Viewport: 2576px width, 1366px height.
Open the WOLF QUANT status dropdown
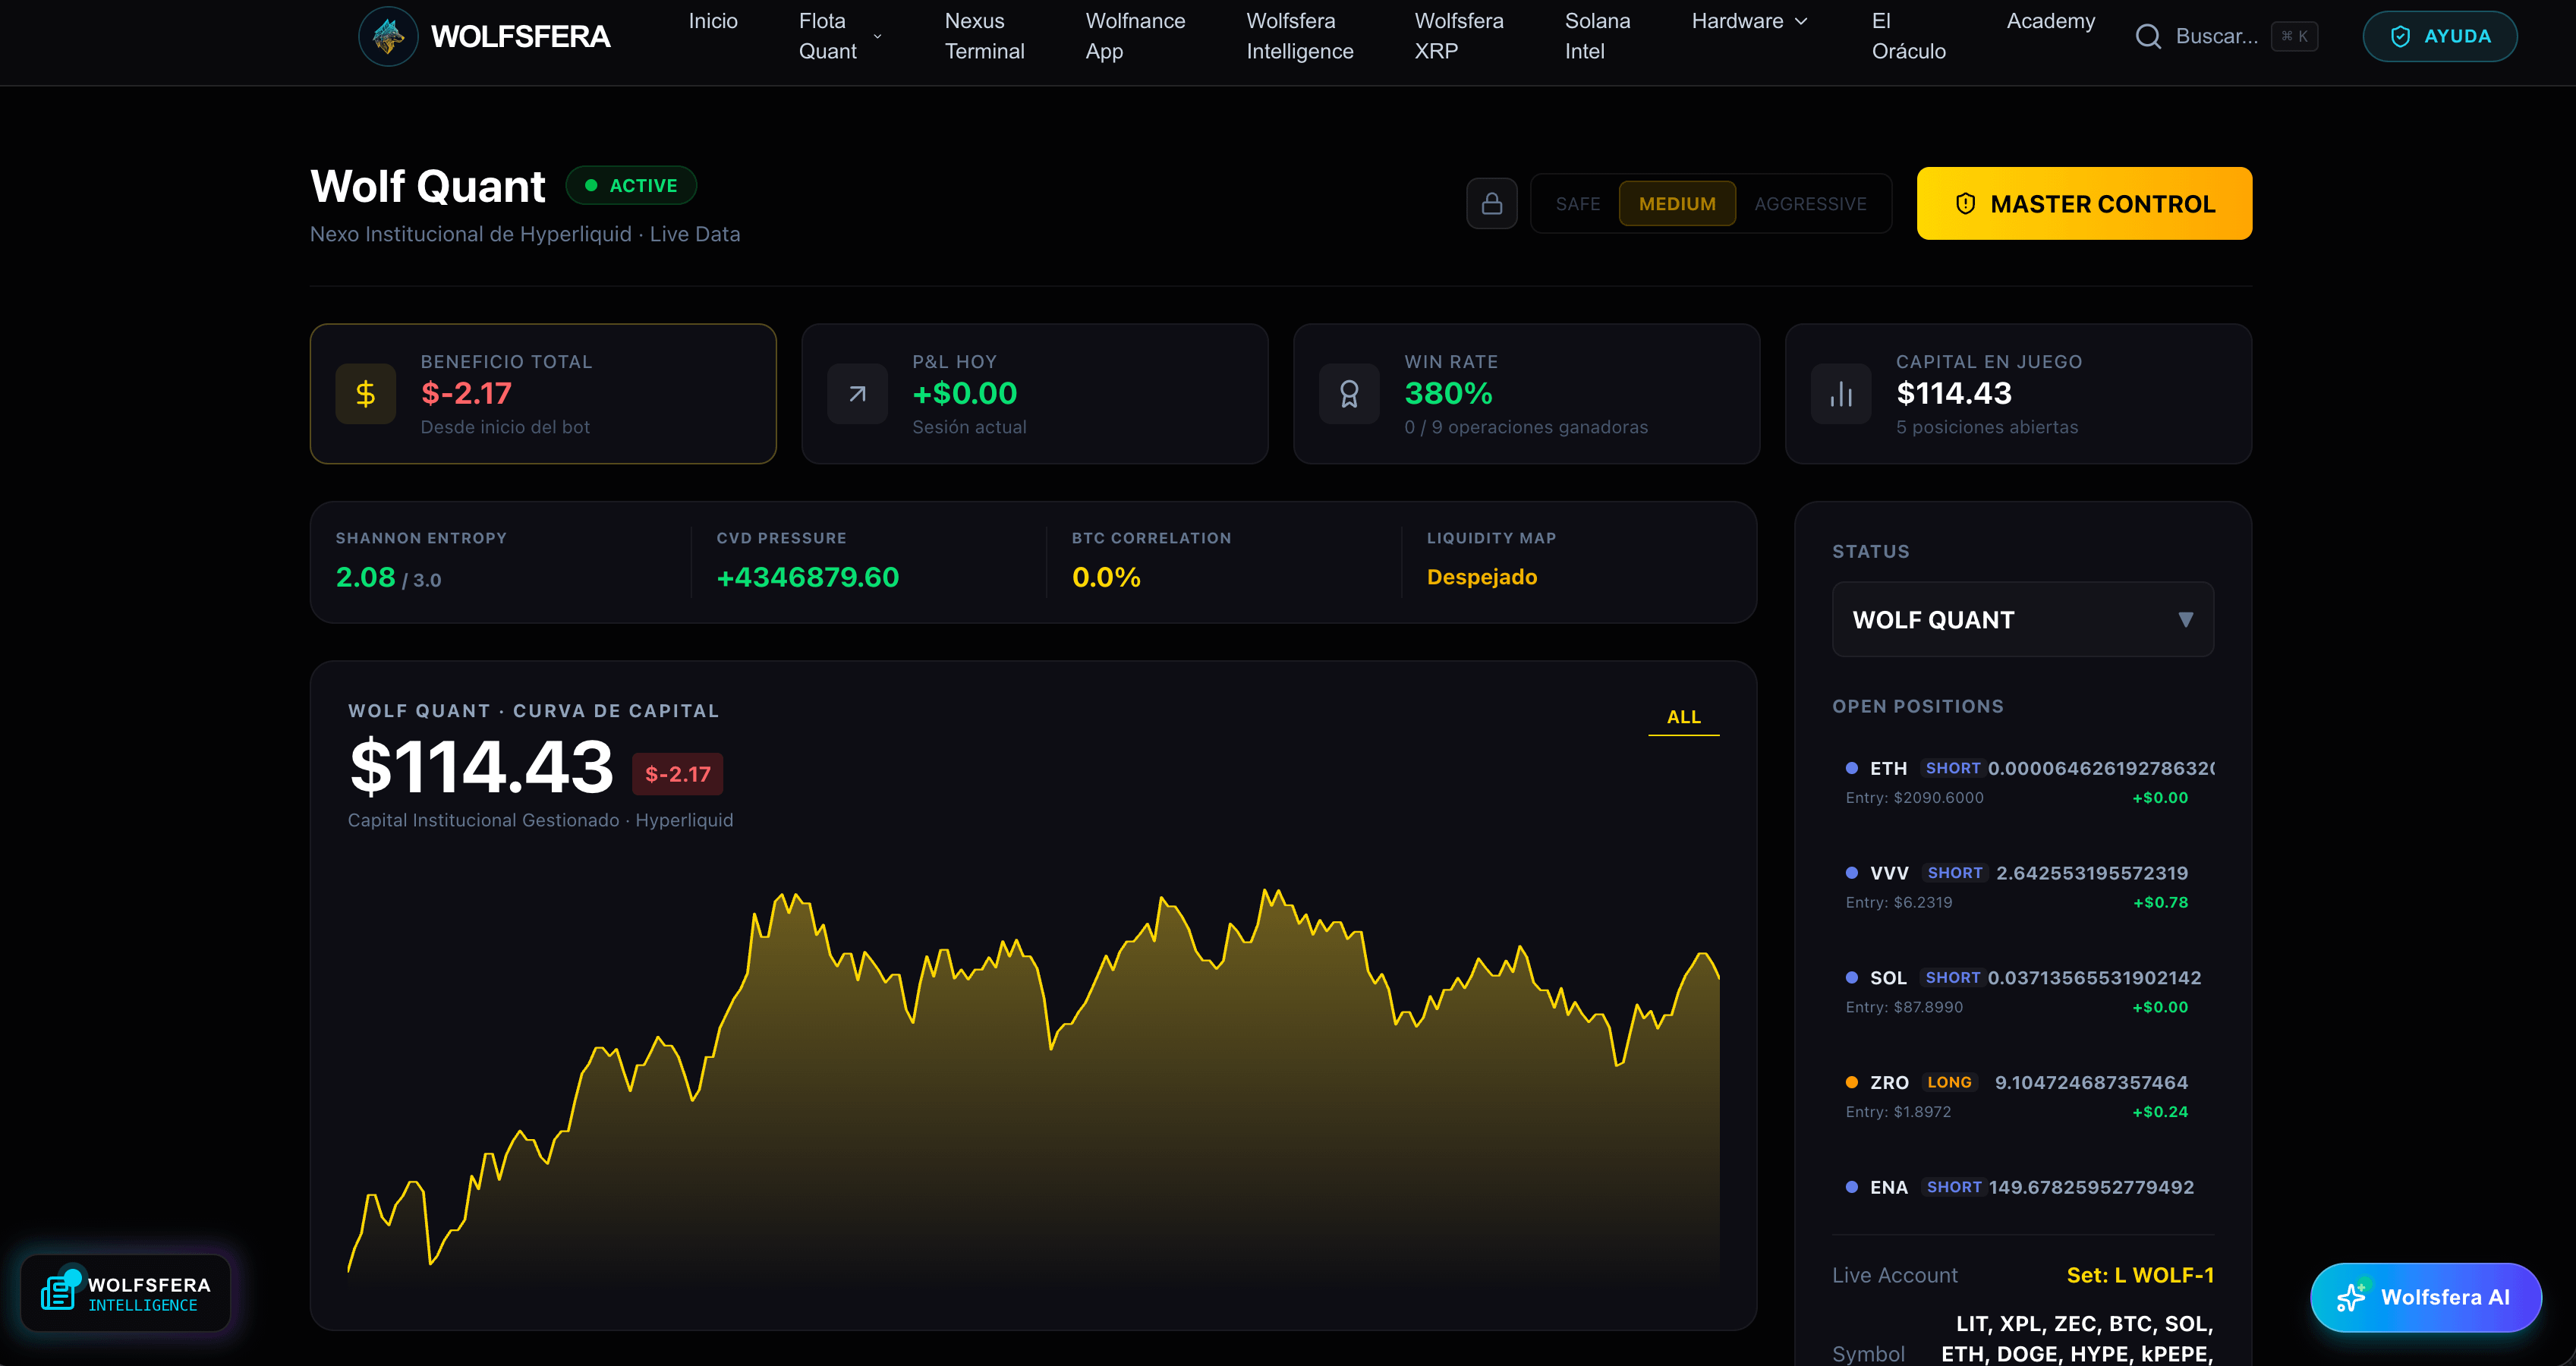click(x=2022, y=620)
